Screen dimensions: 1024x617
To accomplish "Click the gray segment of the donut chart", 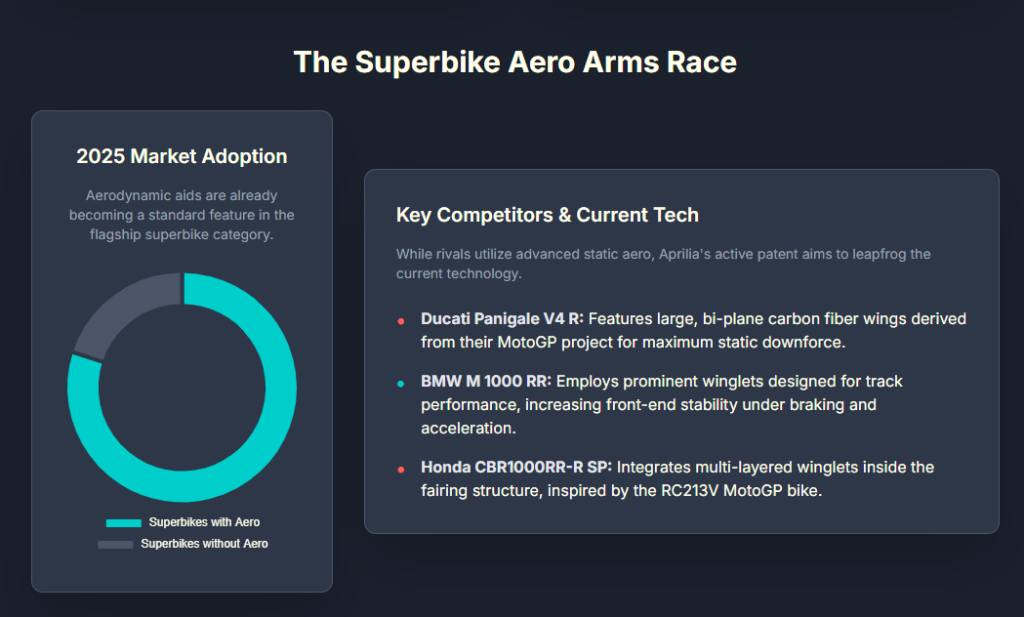I will pyautogui.click(x=118, y=312).
